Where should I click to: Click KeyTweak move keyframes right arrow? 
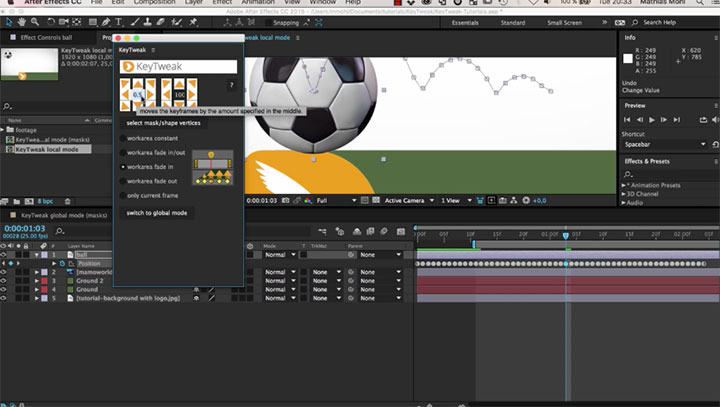151,95
